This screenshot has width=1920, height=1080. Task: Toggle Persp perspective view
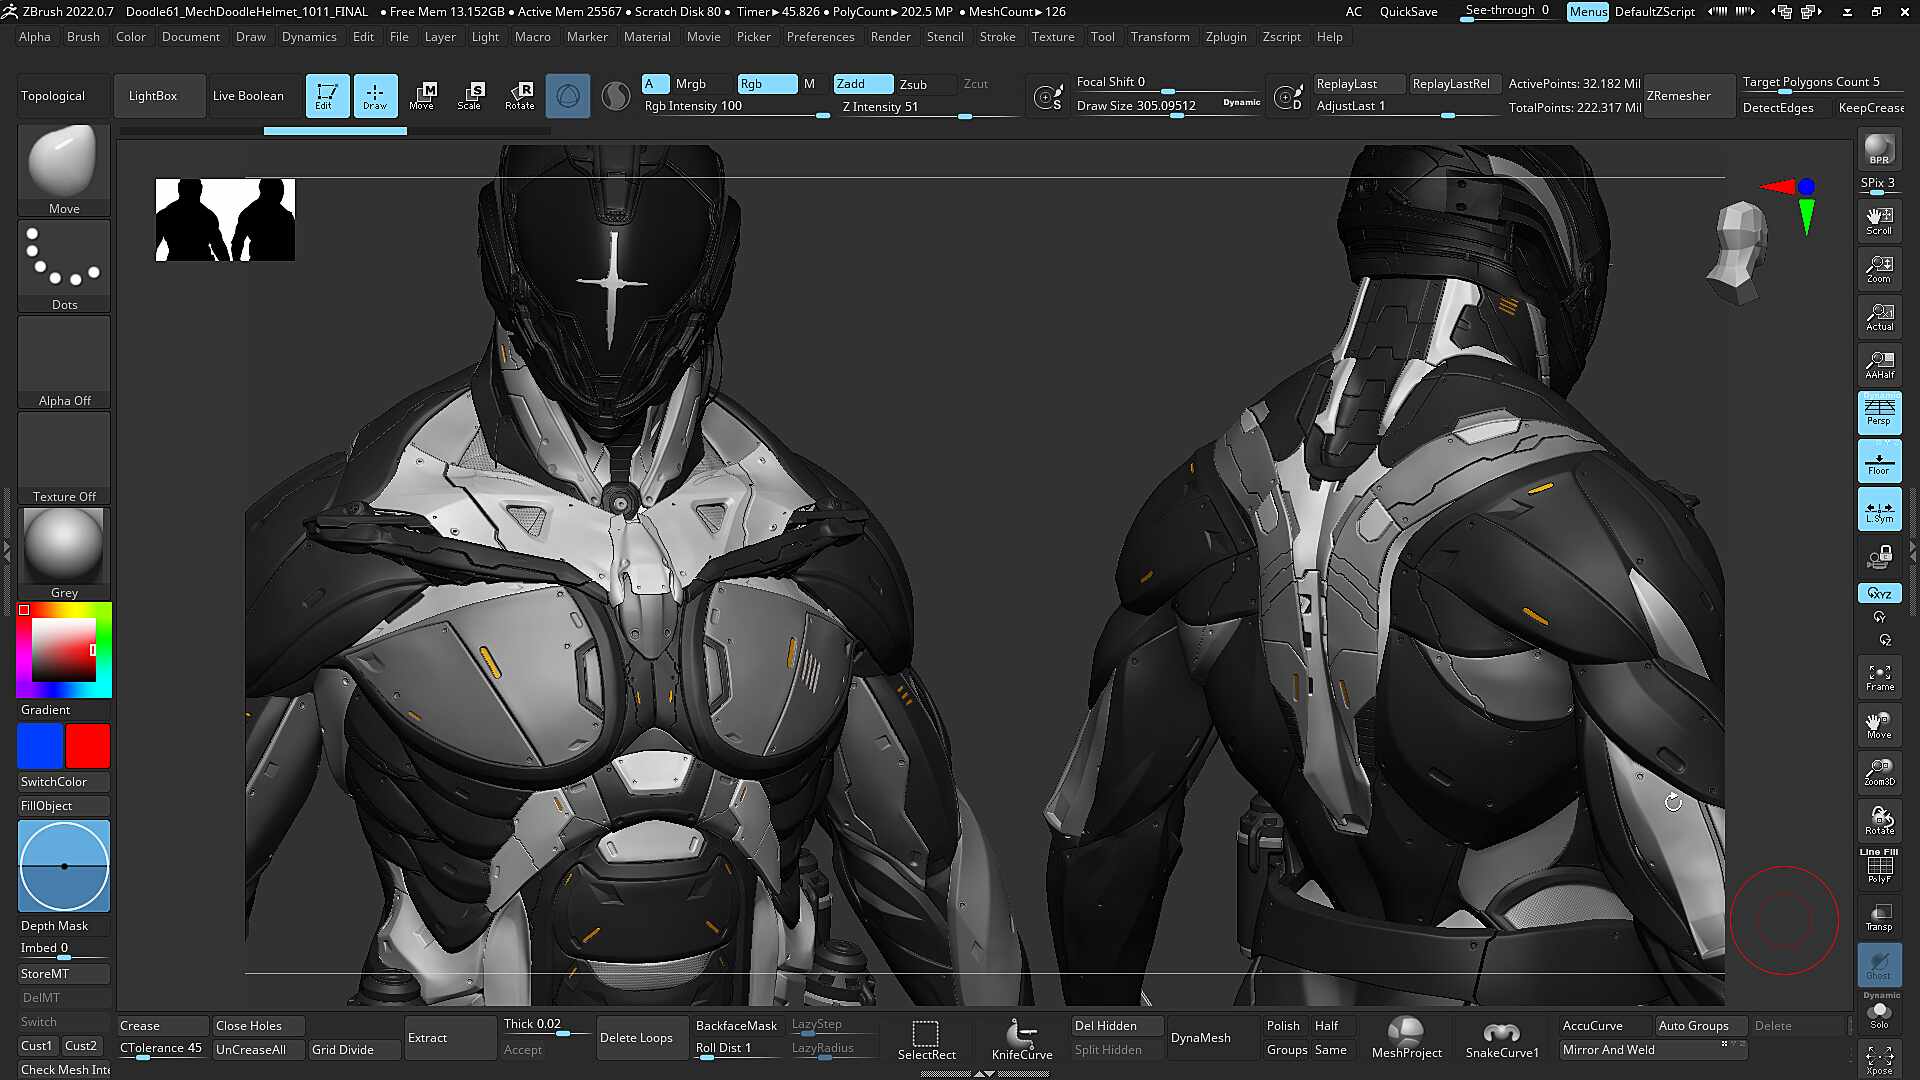tap(1879, 413)
